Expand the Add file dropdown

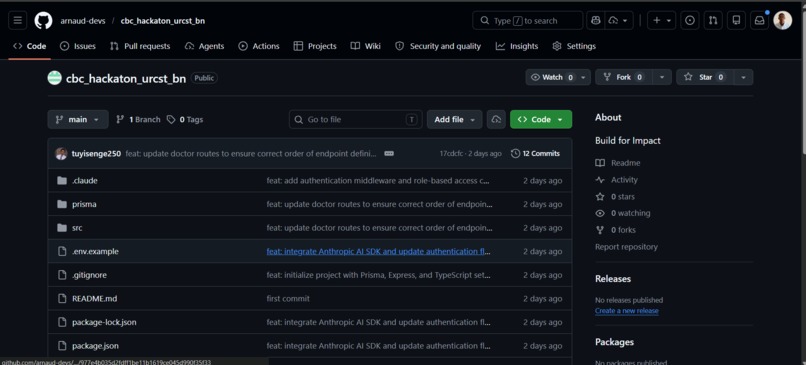click(454, 119)
